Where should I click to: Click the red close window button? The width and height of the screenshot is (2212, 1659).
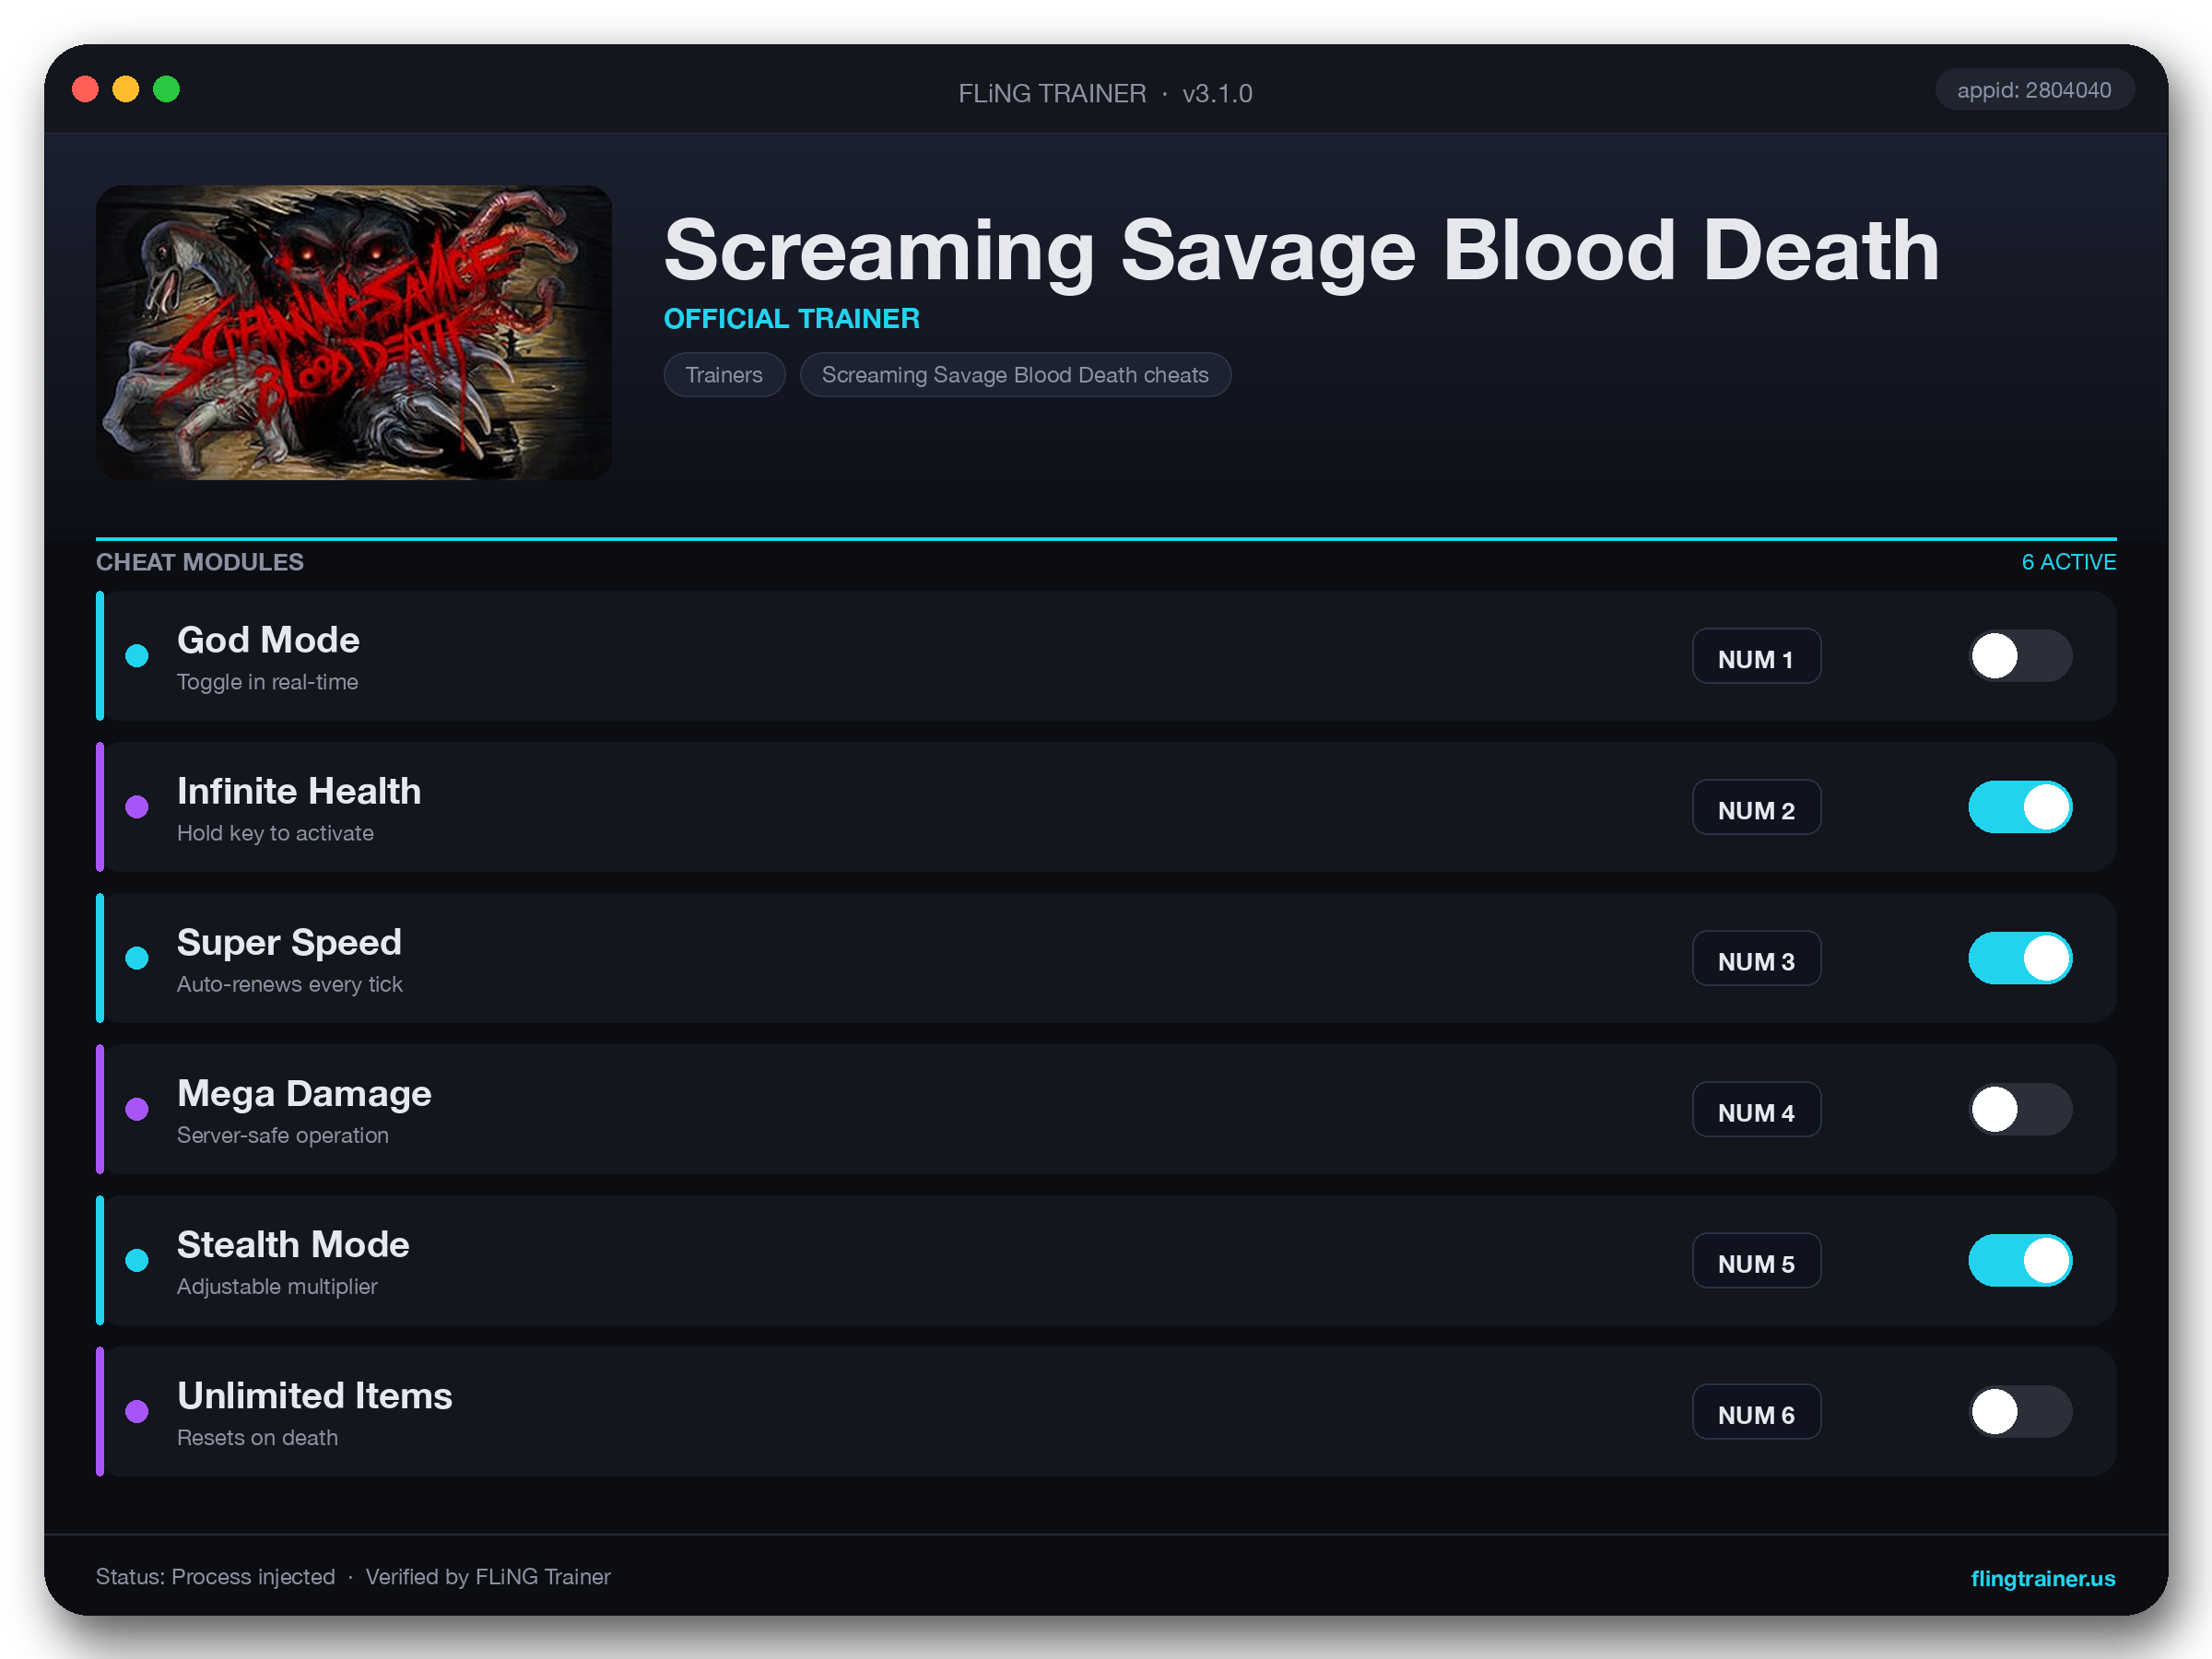tap(85, 90)
